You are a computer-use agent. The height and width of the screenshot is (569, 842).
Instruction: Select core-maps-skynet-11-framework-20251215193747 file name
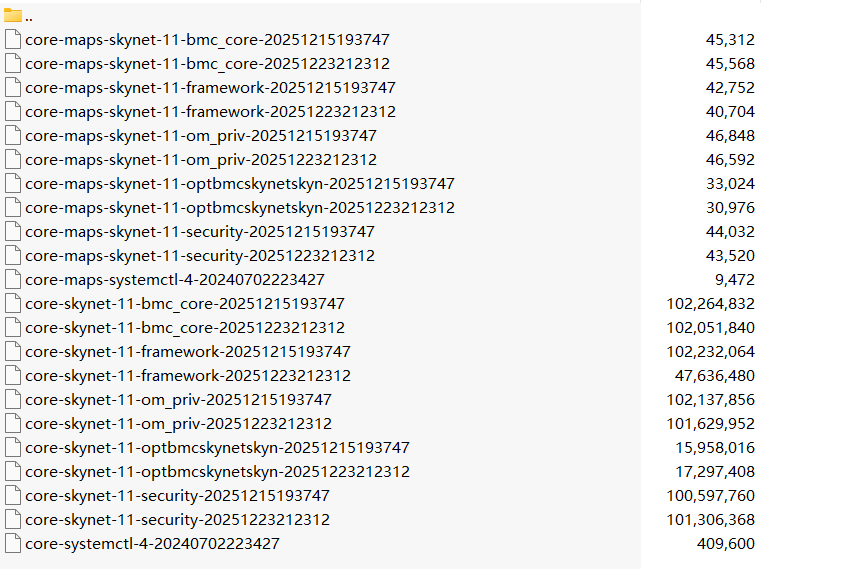pyautogui.click(x=210, y=88)
